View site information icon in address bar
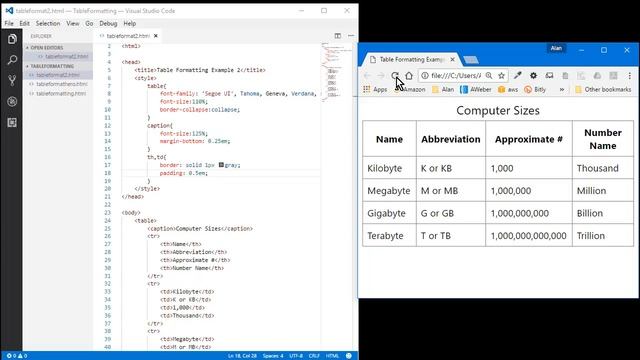 425,76
